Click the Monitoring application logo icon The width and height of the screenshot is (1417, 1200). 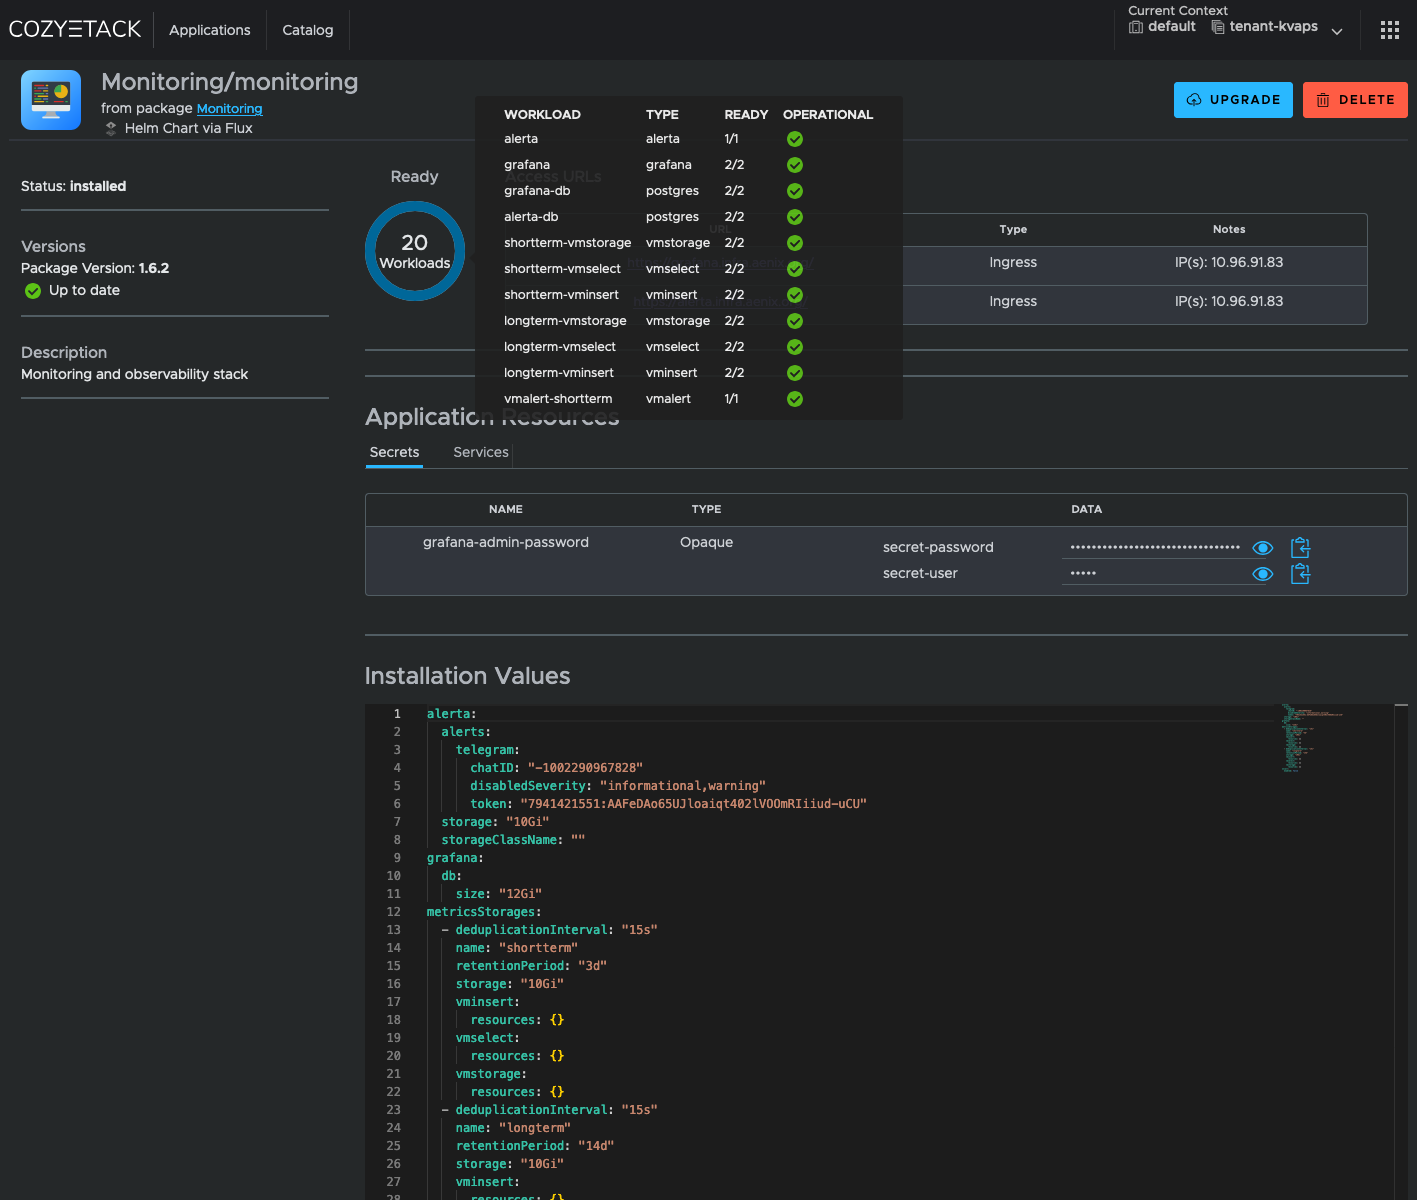51,100
